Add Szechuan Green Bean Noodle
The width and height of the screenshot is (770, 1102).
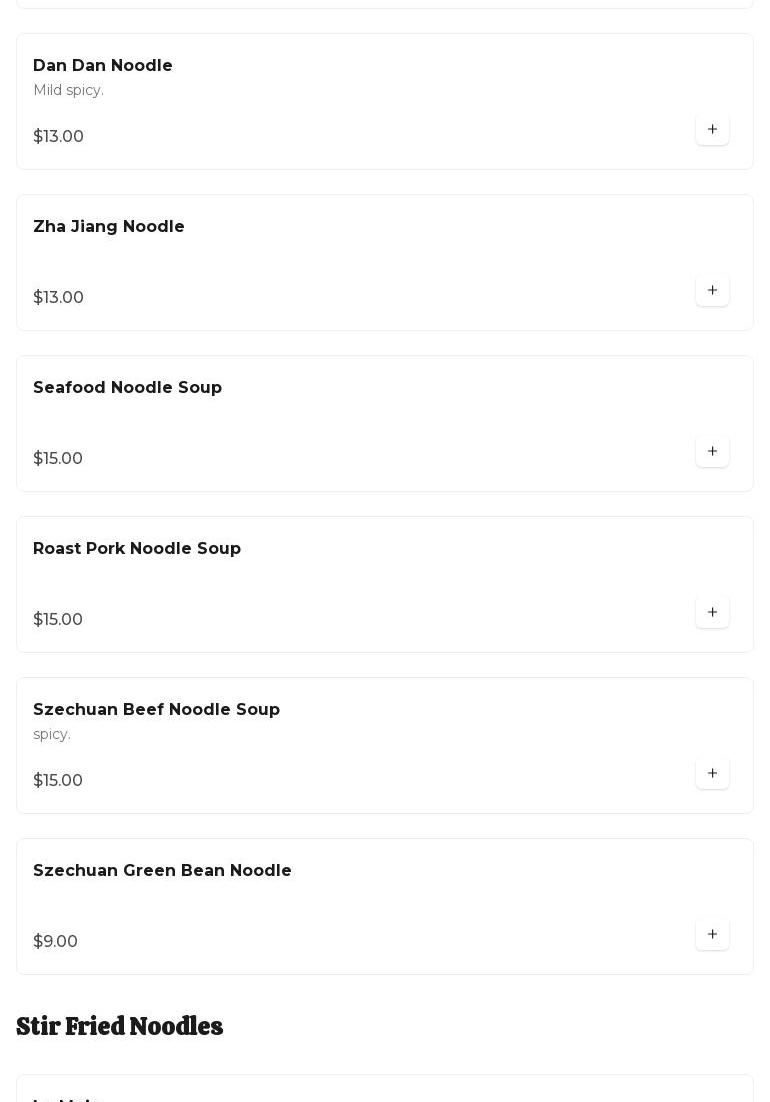(712, 934)
